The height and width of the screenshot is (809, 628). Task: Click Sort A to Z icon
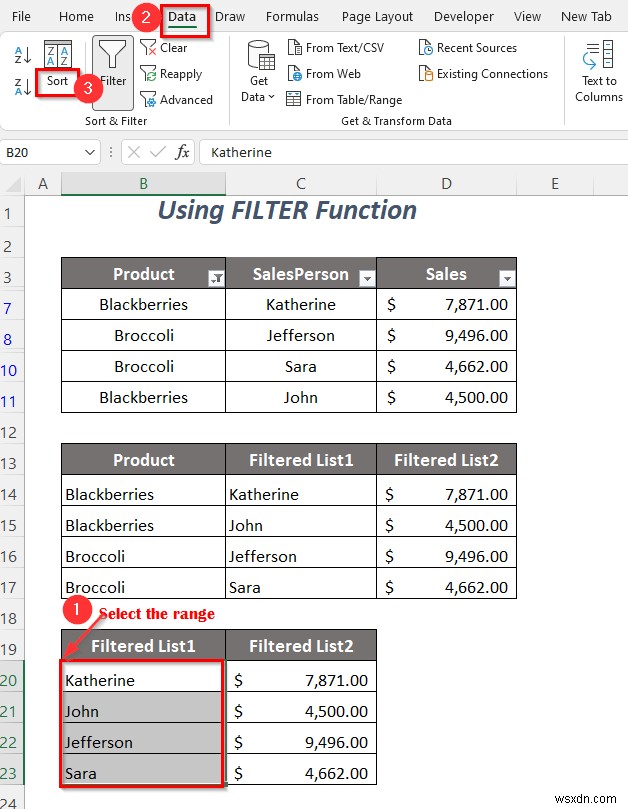tap(23, 55)
